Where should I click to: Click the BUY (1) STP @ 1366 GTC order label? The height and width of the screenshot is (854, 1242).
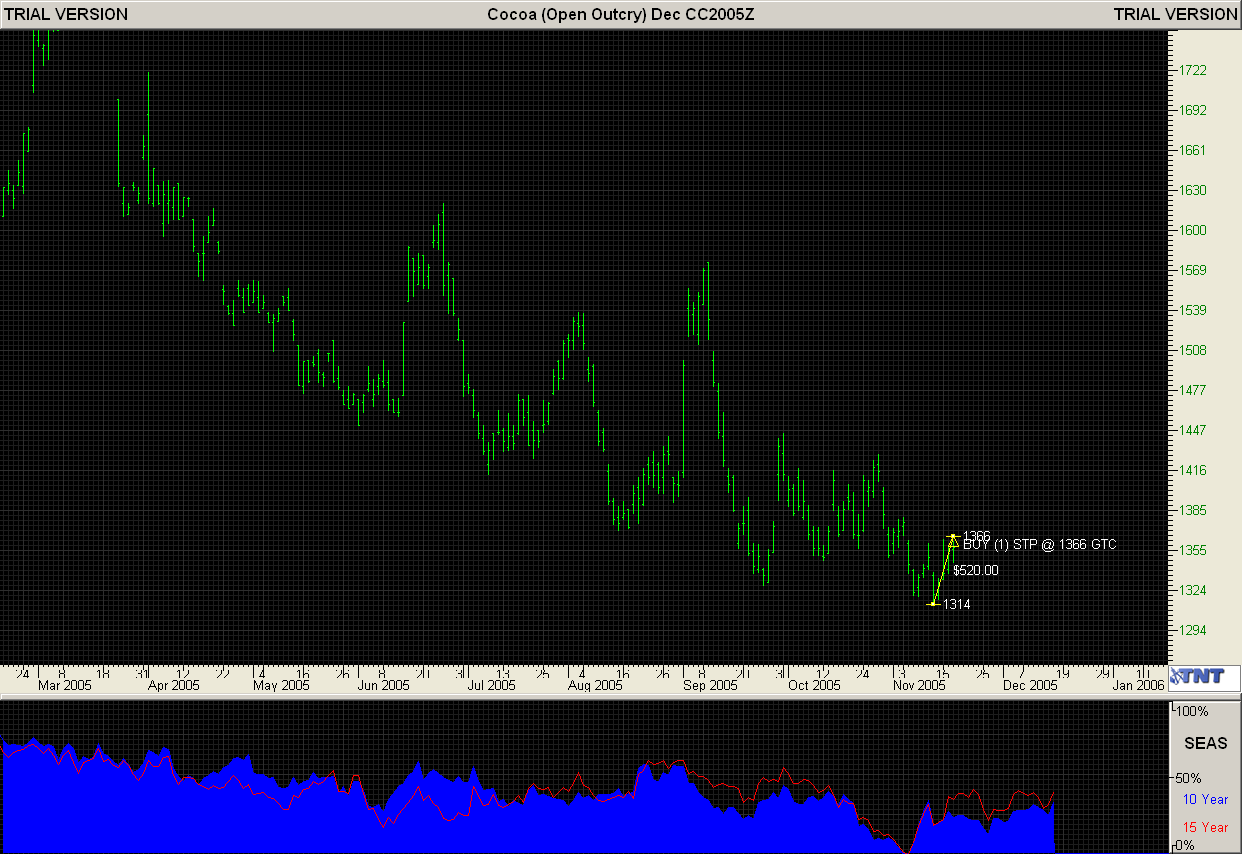coord(1039,545)
